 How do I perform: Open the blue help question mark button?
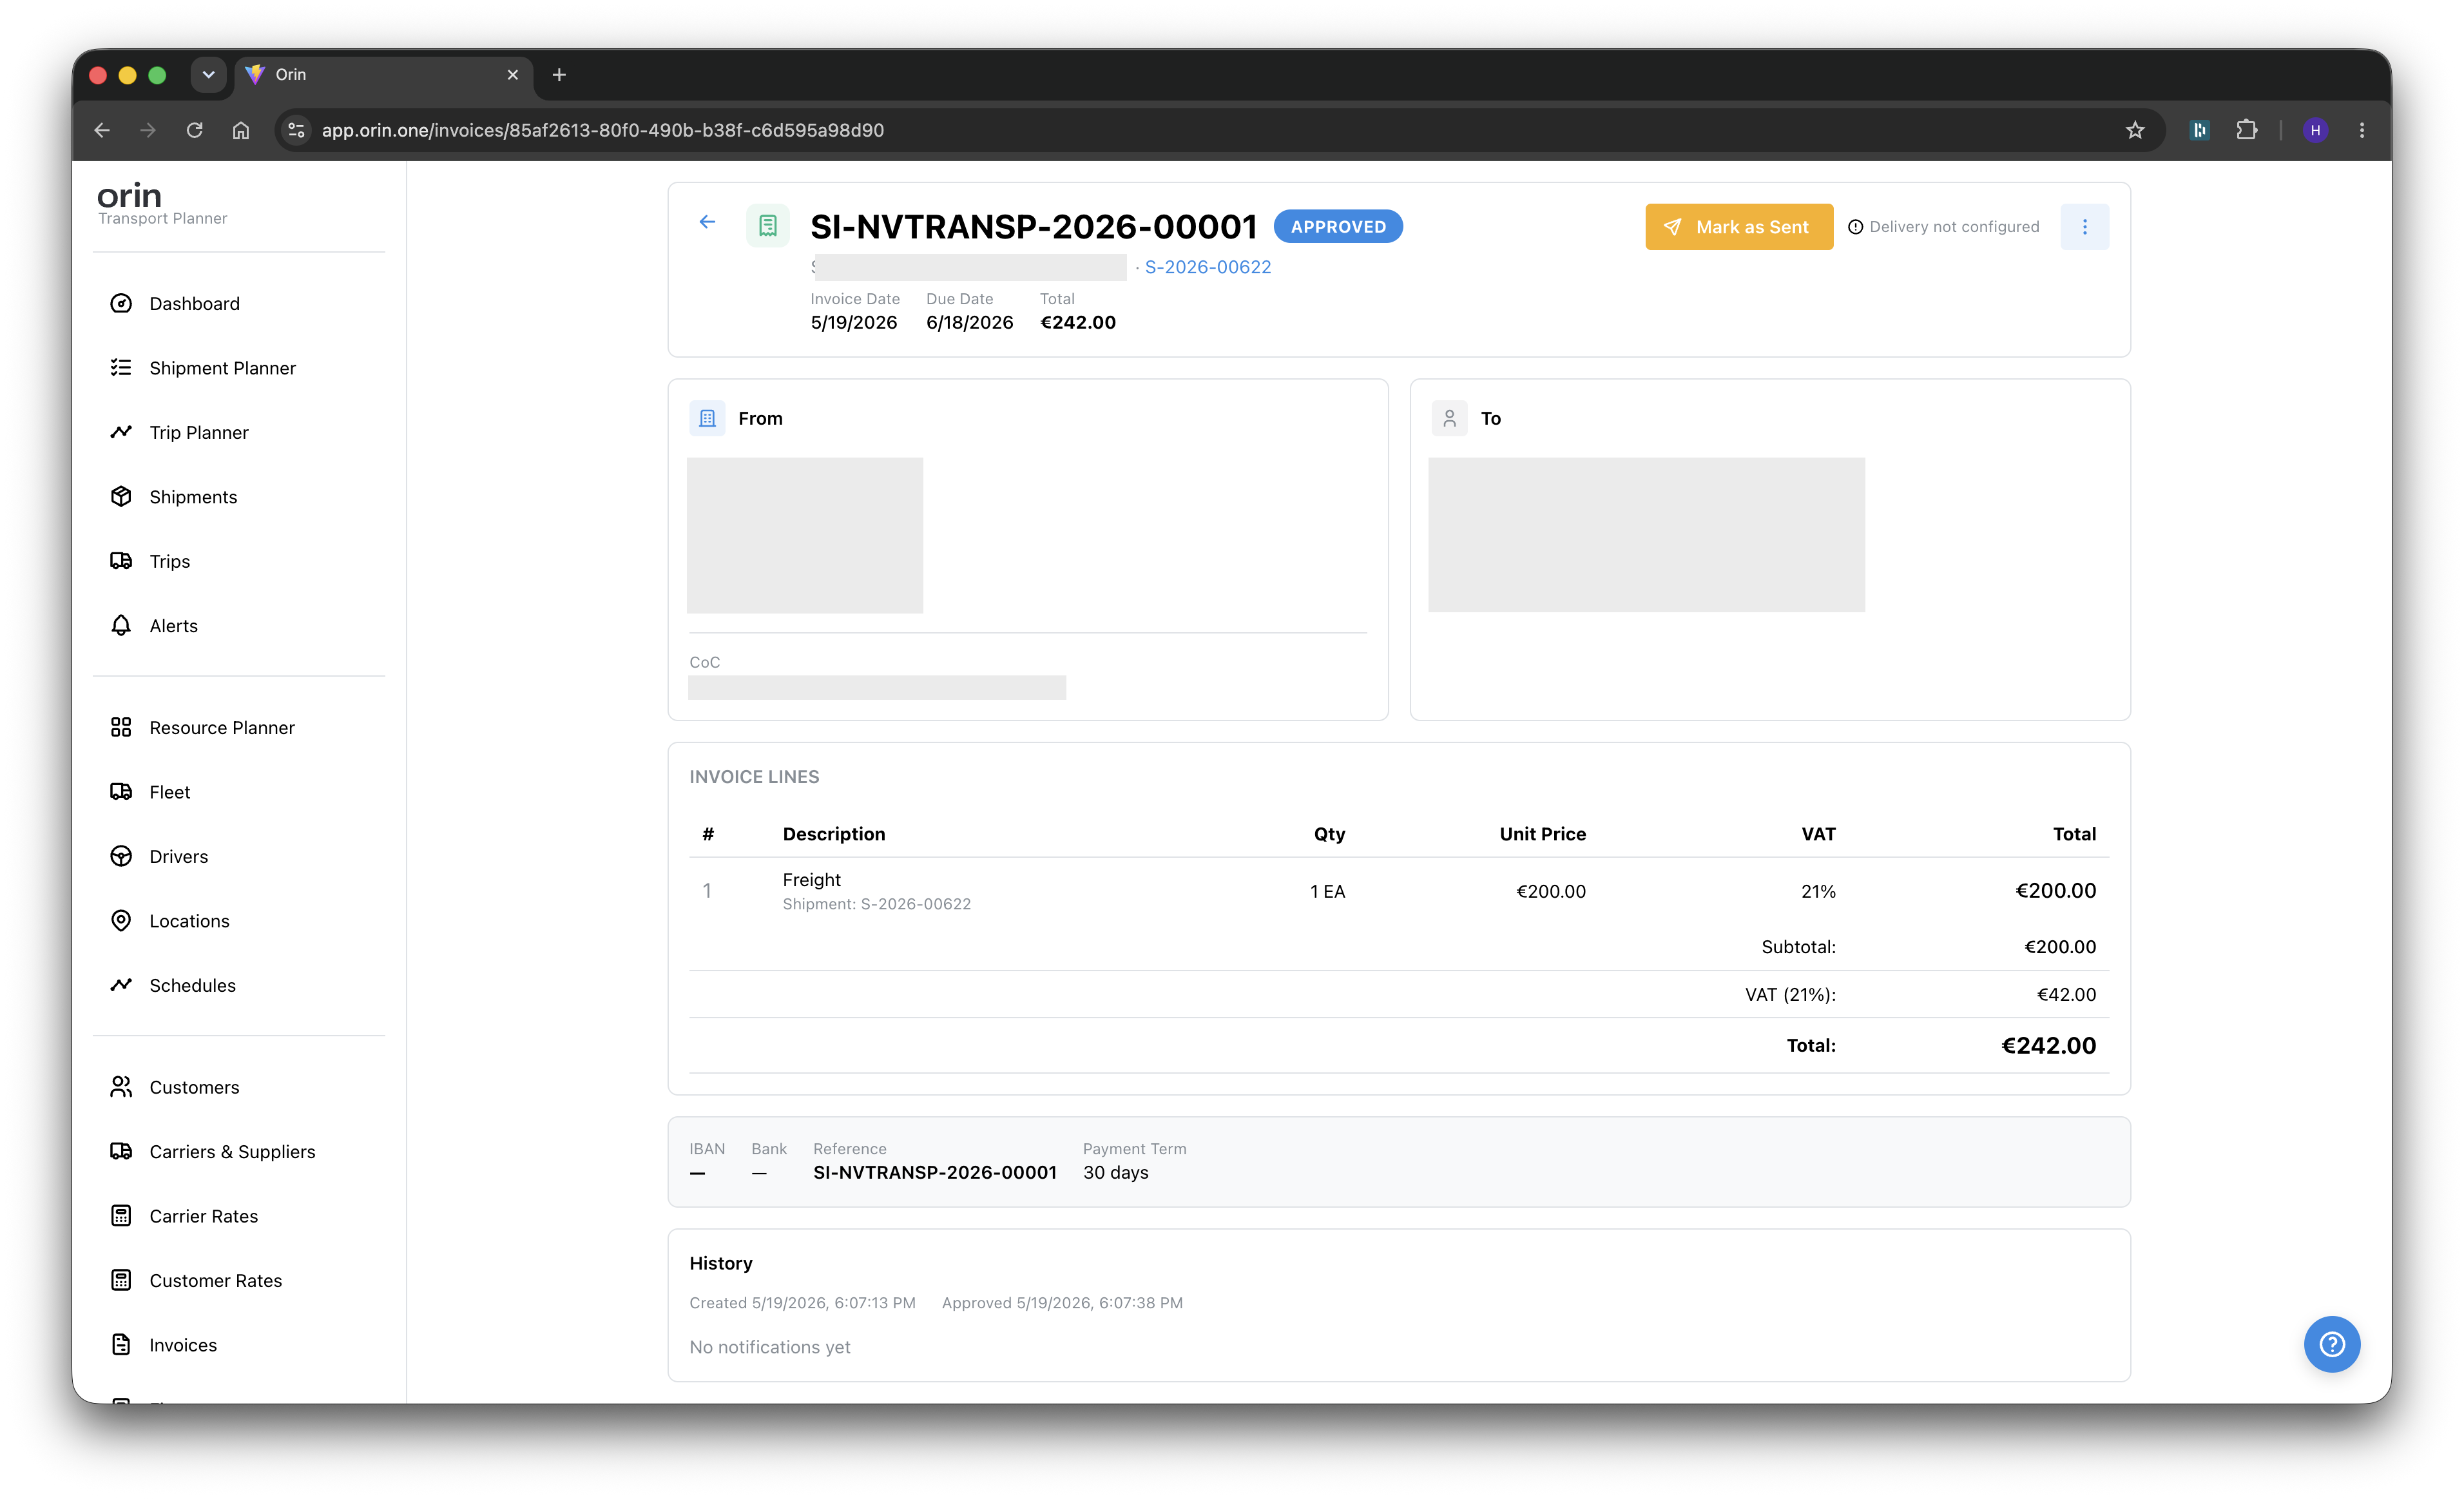coord(2332,1344)
